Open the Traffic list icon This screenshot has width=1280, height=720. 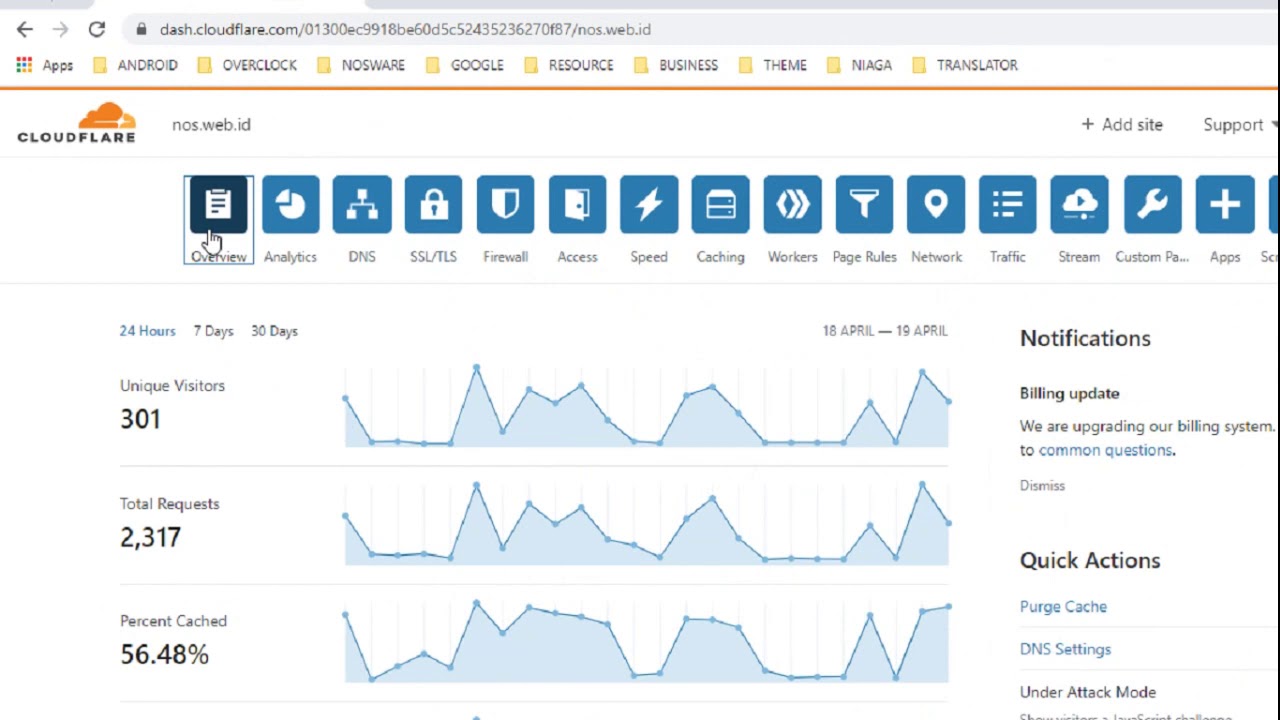click(x=1007, y=205)
